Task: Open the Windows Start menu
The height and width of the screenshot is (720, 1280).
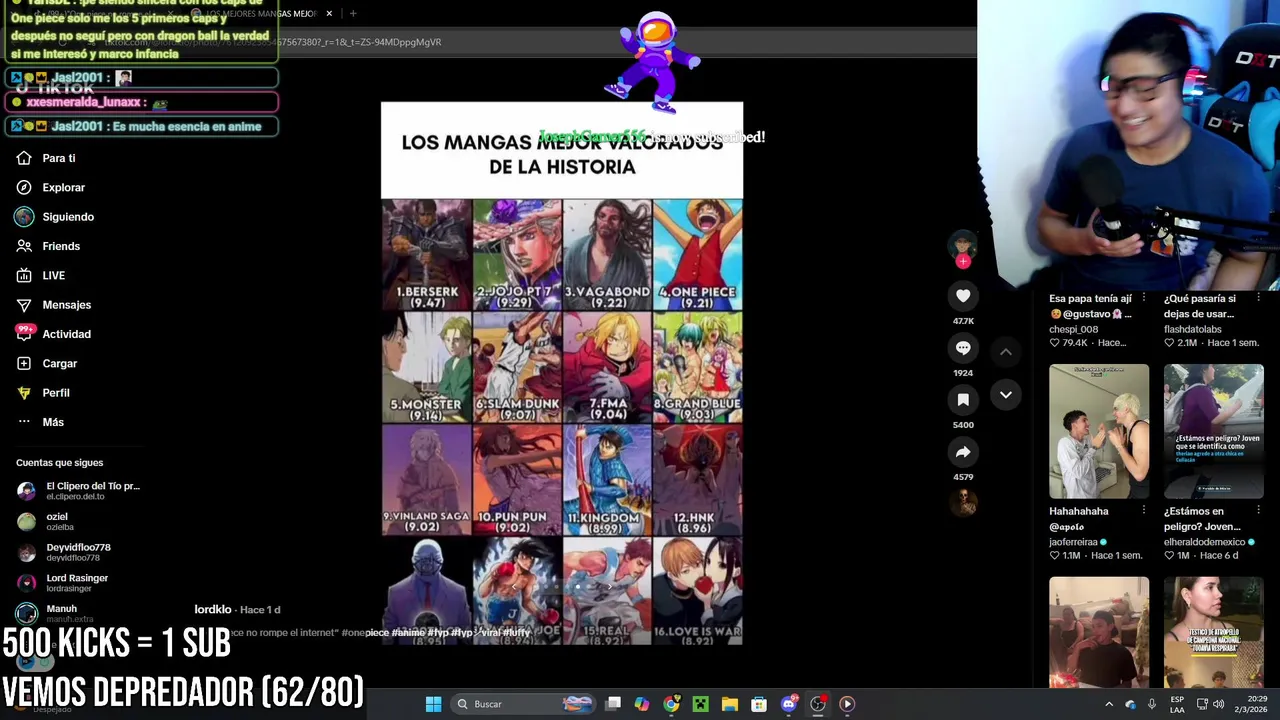Action: coord(433,704)
